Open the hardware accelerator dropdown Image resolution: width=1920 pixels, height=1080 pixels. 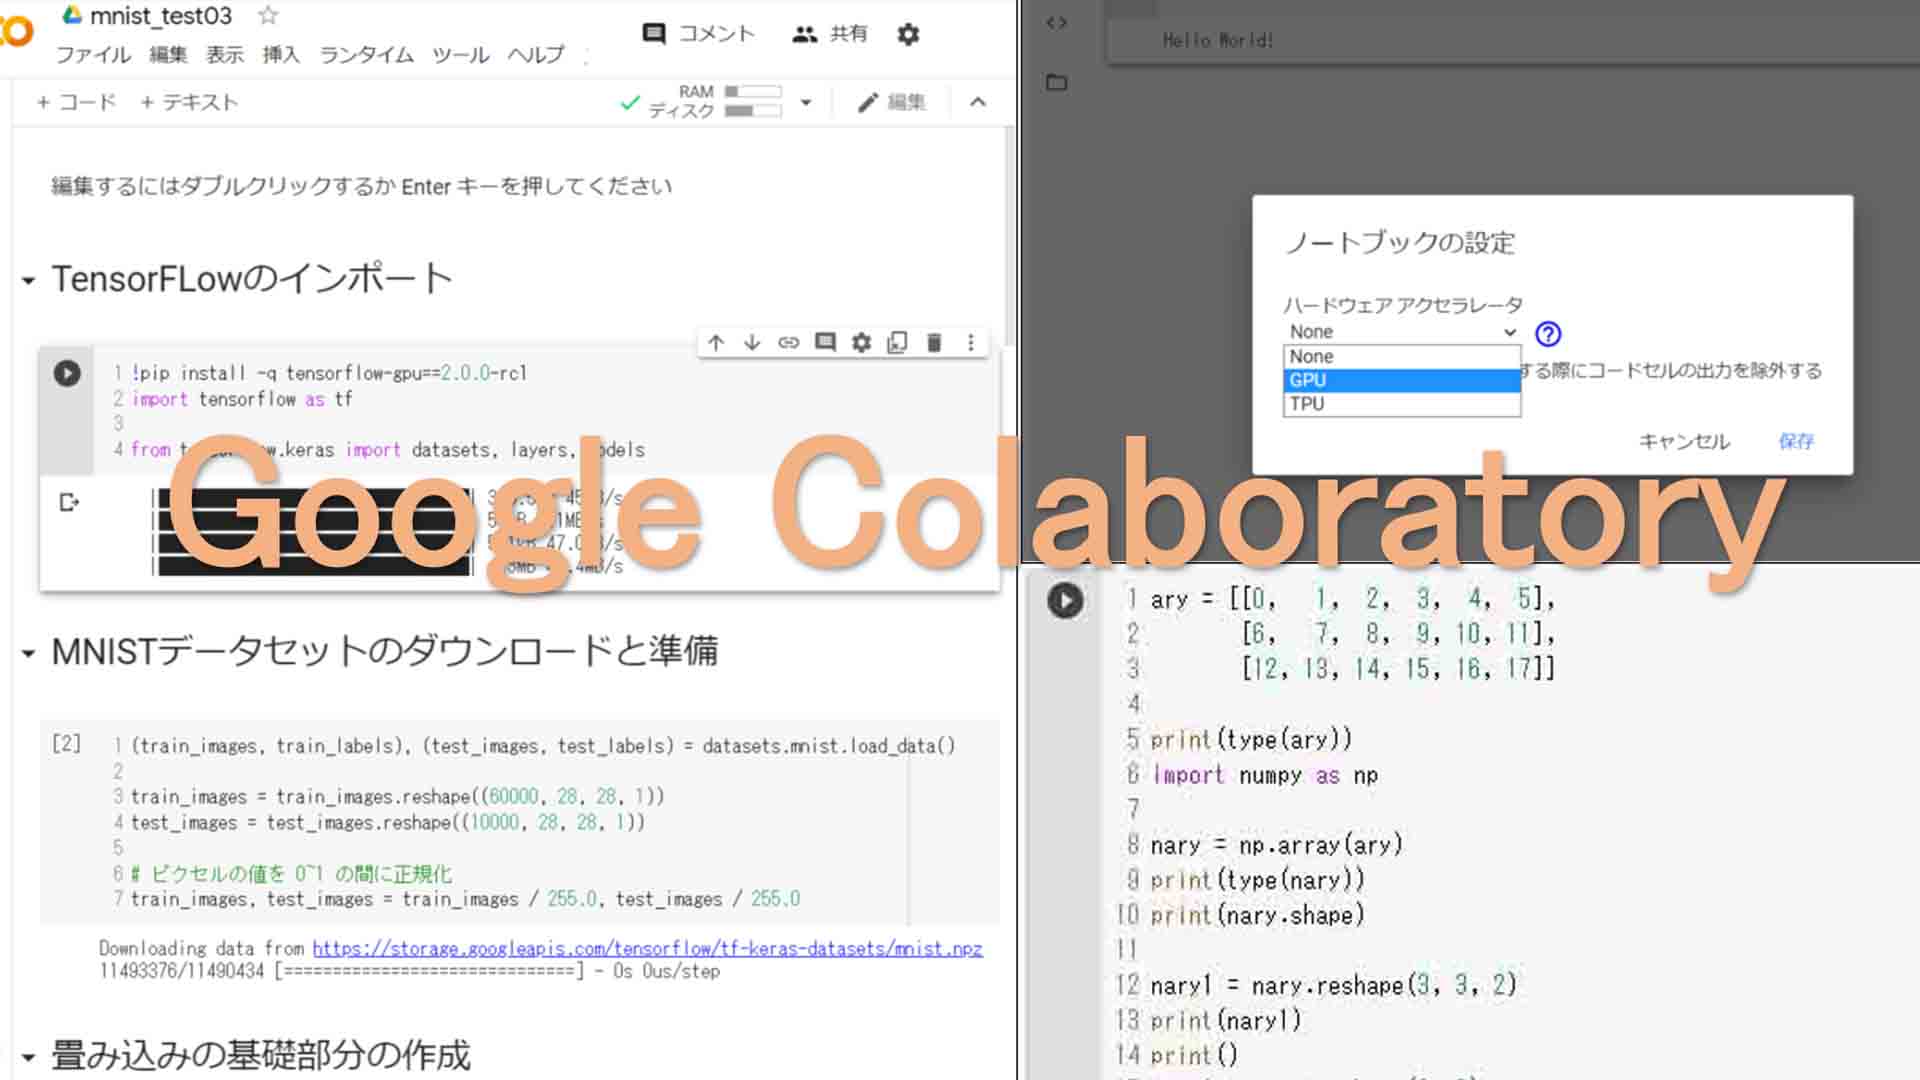pos(1402,332)
